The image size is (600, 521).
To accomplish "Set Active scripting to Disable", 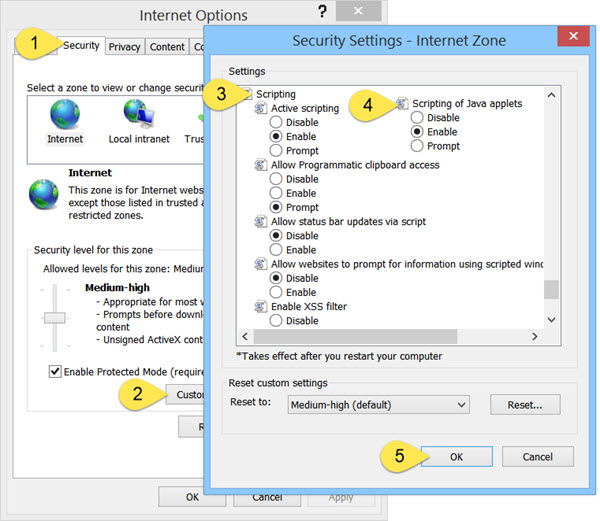I will point(276,122).
